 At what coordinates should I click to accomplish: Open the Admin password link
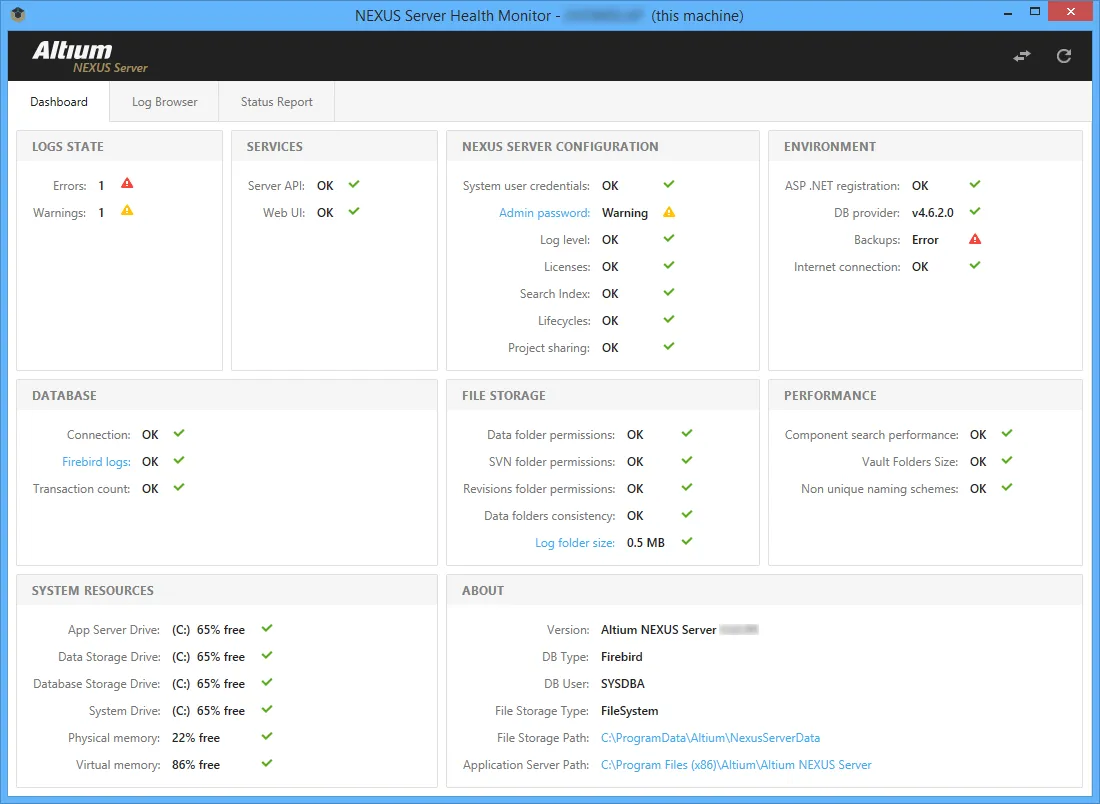tap(544, 213)
